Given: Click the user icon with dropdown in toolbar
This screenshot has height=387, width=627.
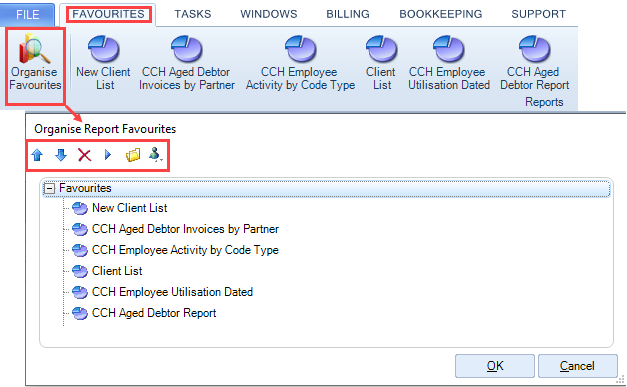Looking at the screenshot, I should pyautogui.click(x=155, y=155).
